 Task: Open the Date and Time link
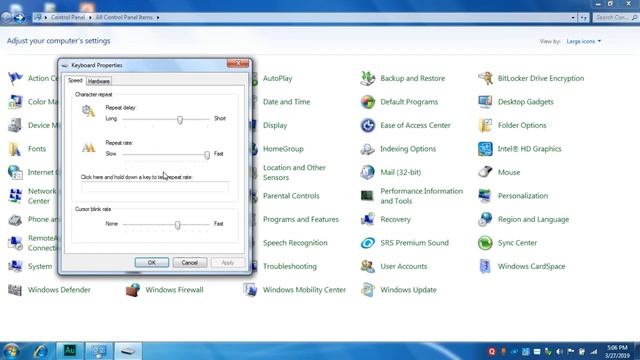pos(287,102)
